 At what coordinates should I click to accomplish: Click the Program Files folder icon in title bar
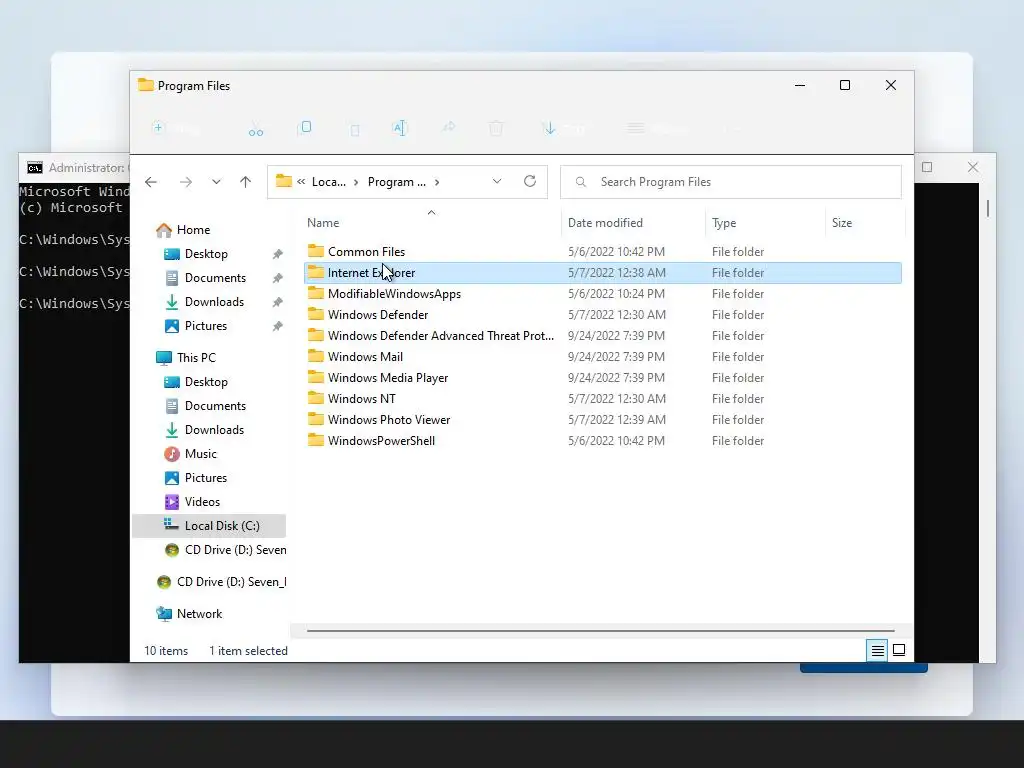tap(146, 86)
